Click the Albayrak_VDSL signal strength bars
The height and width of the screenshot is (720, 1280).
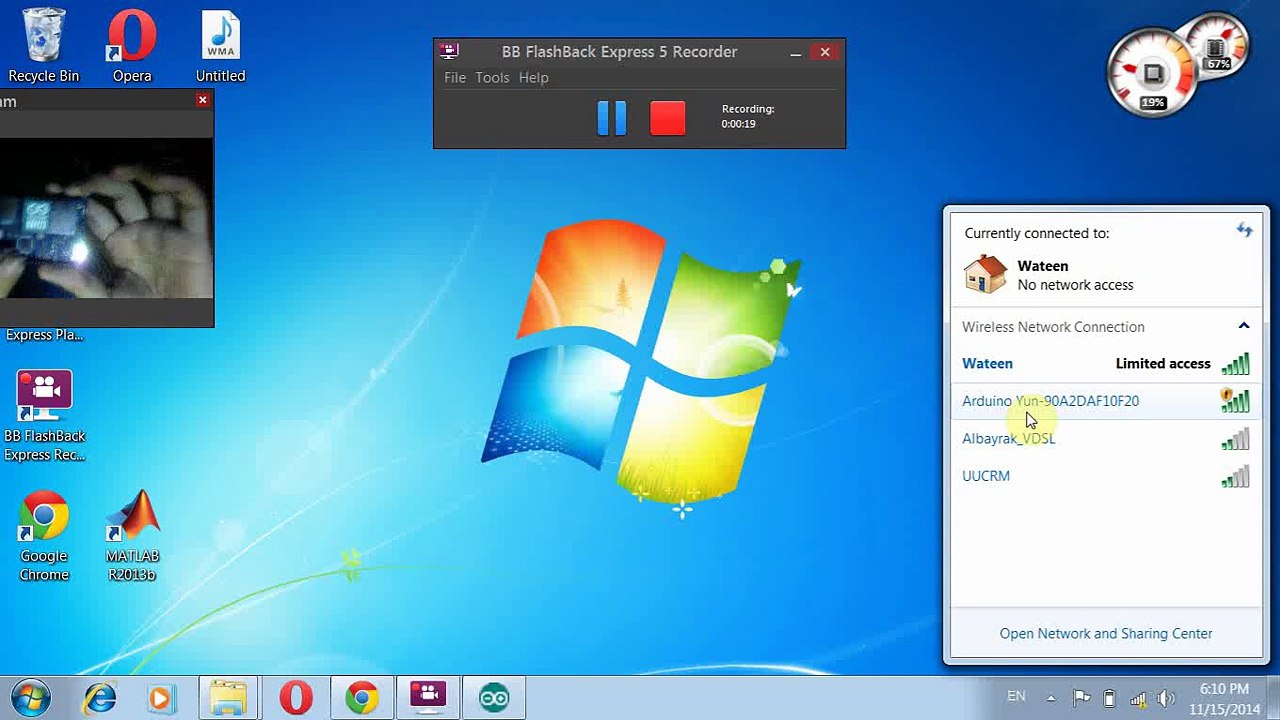point(1235,439)
